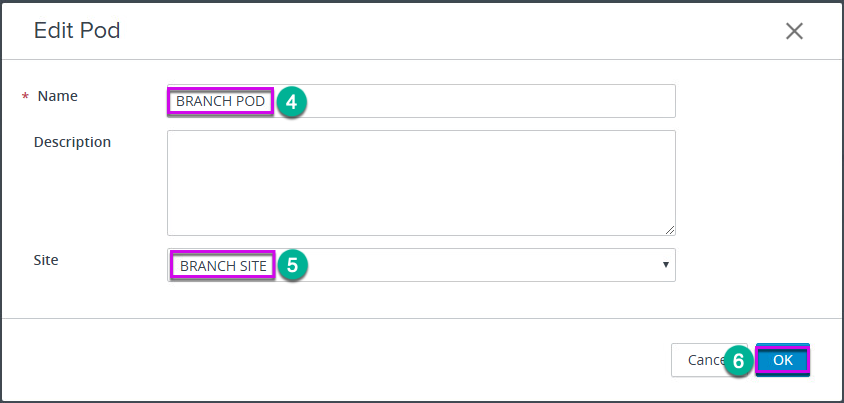Close the Edit Pod dialog with X

point(794,31)
